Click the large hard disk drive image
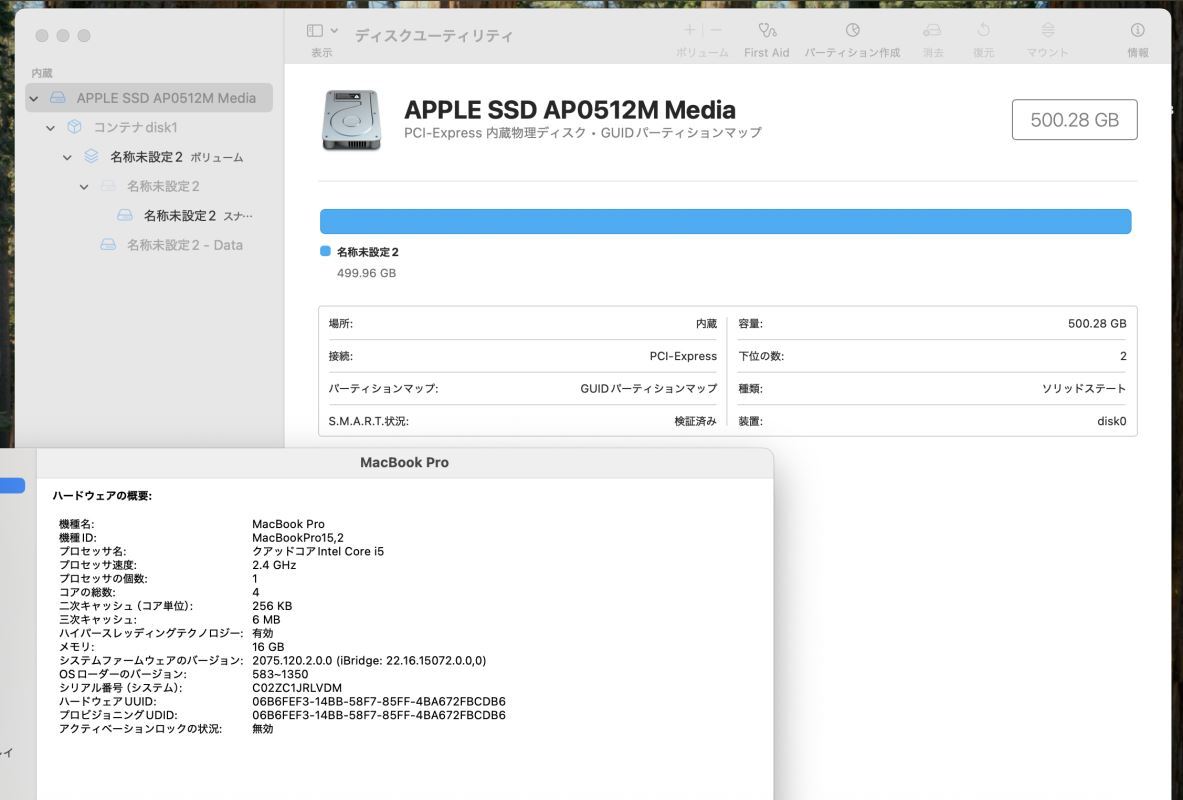 [351, 120]
